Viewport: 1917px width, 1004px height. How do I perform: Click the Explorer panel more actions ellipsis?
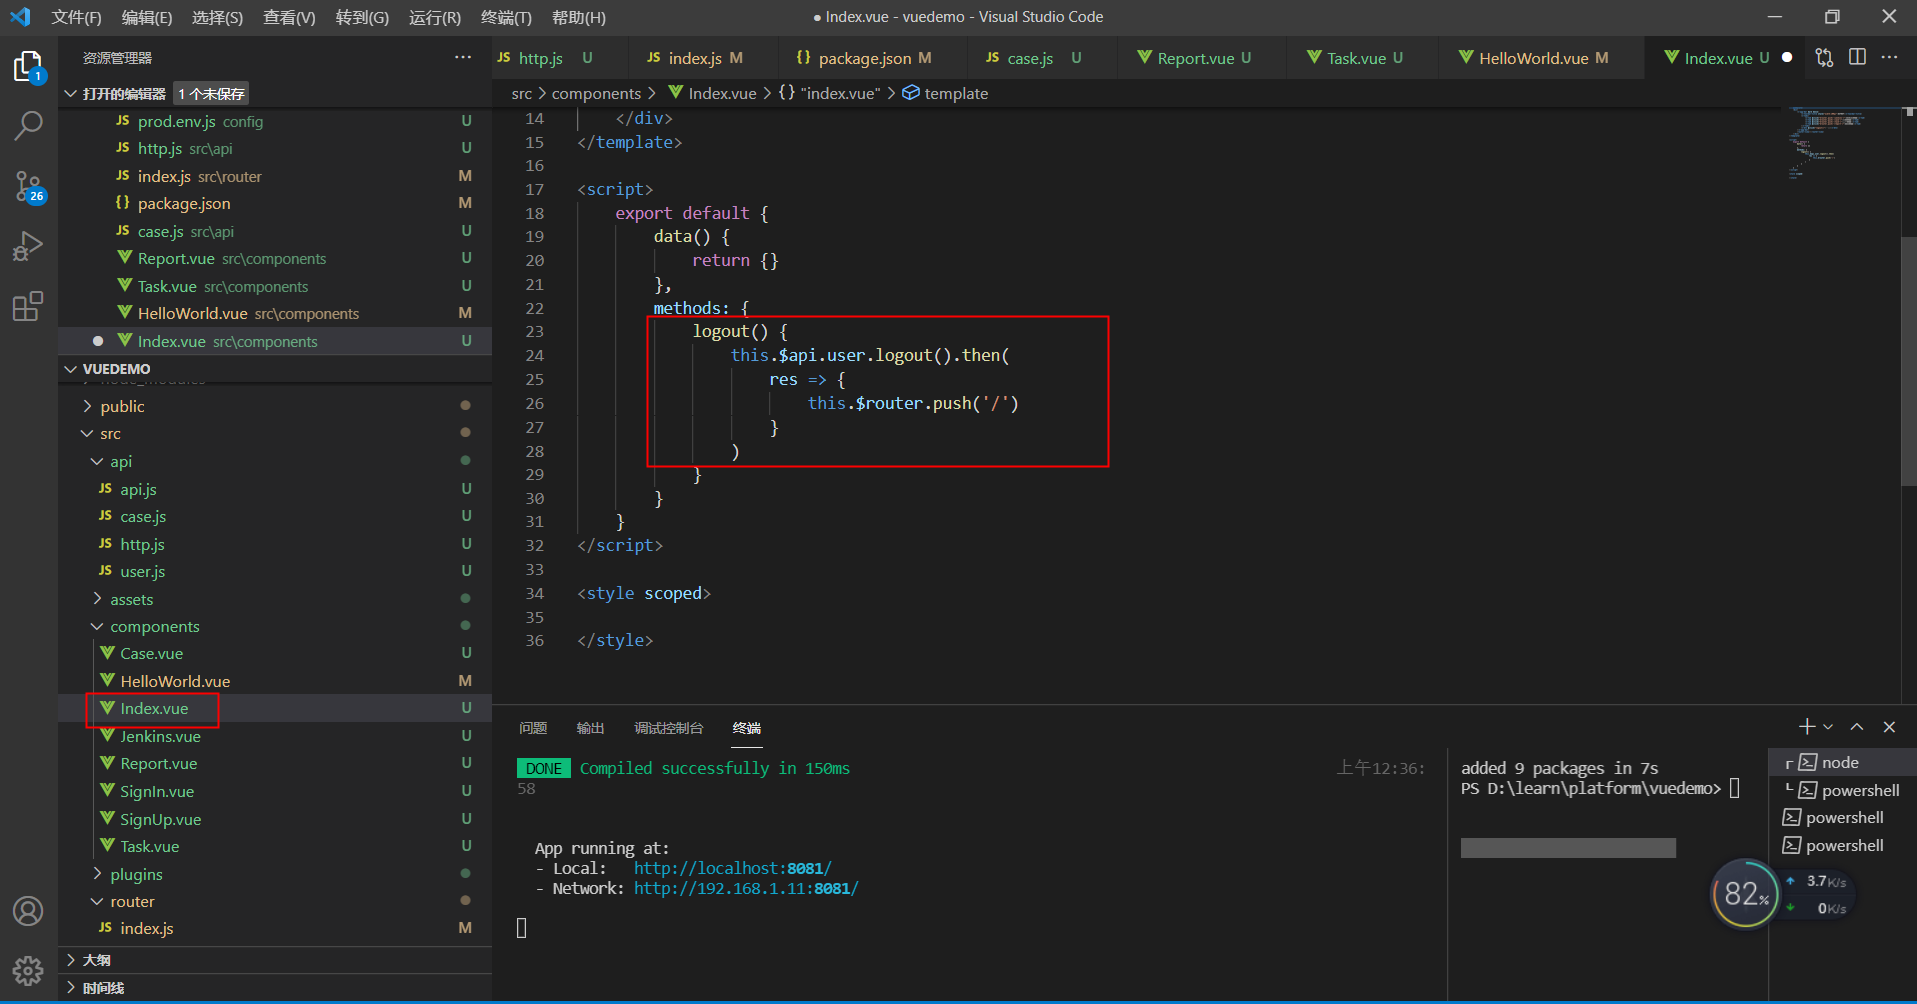[462, 58]
